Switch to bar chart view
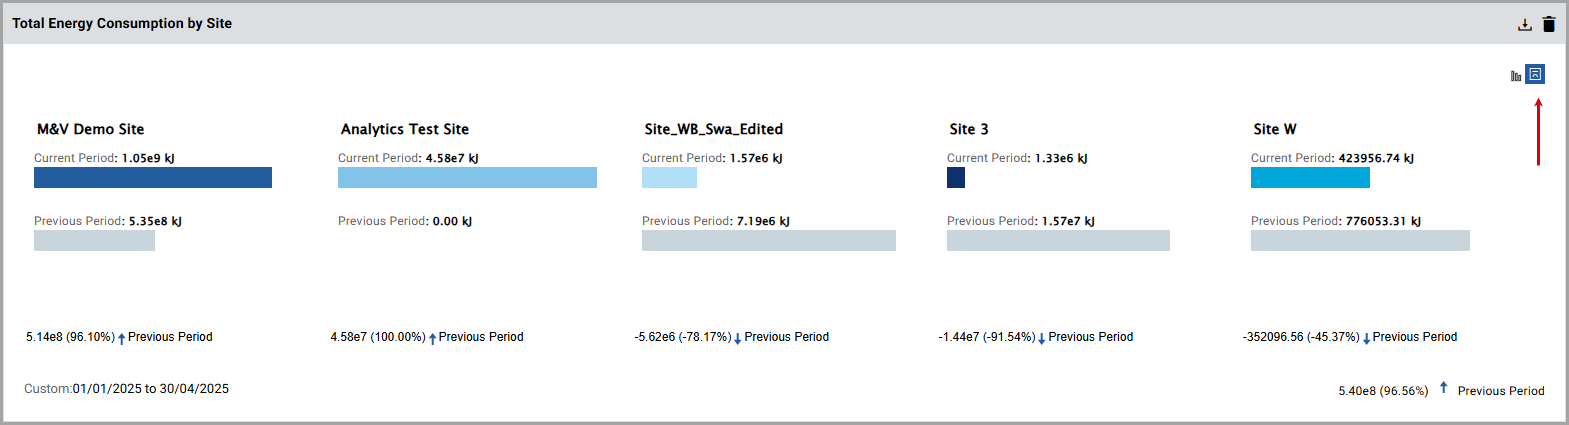 pyautogui.click(x=1516, y=75)
